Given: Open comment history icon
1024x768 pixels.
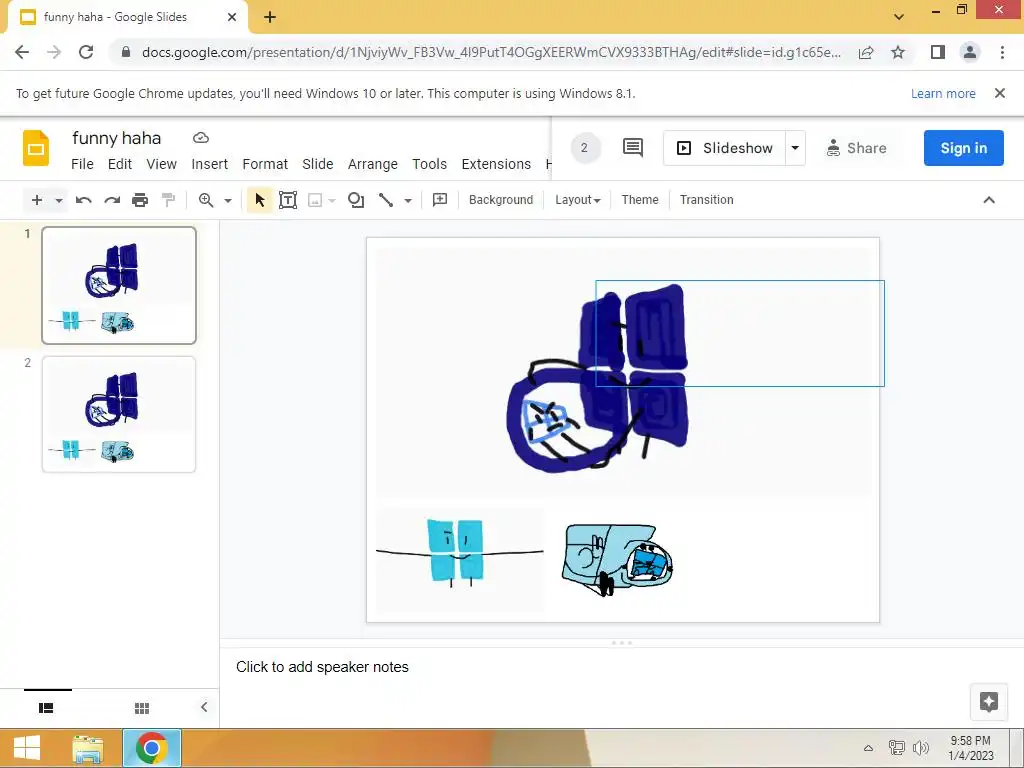Looking at the screenshot, I should 632,148.
